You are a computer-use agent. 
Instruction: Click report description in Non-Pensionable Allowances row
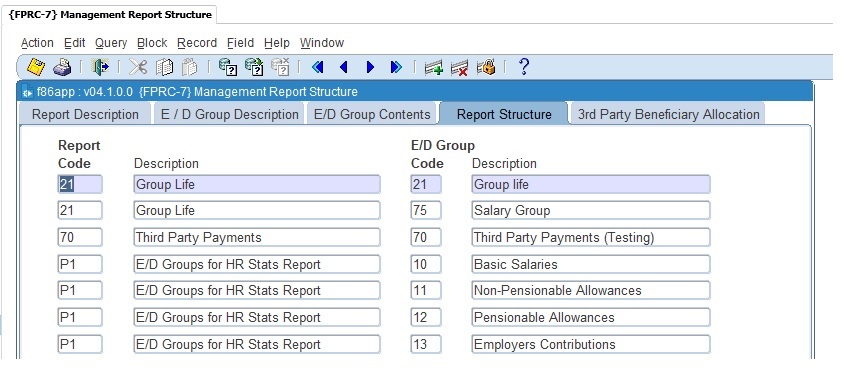point(257,290)
